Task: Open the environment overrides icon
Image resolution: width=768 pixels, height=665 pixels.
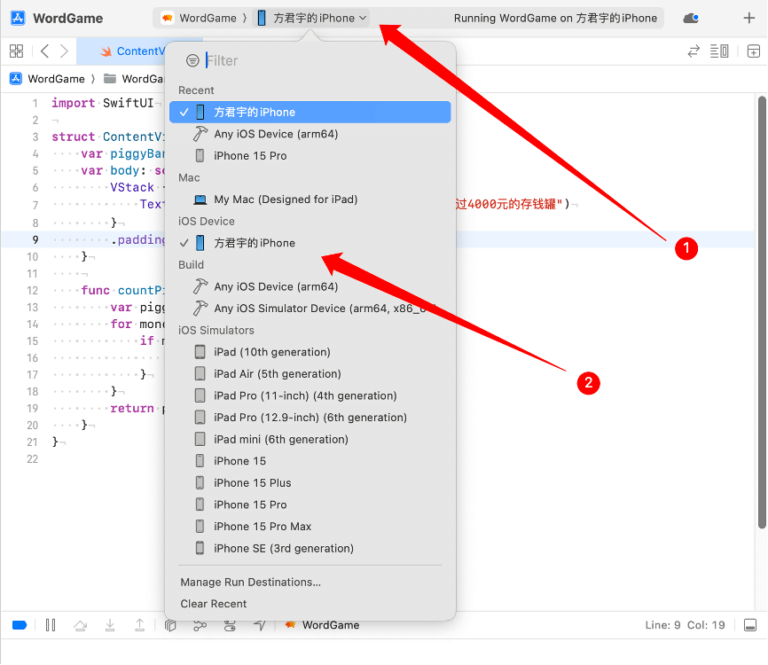Action: click(230, 625)
